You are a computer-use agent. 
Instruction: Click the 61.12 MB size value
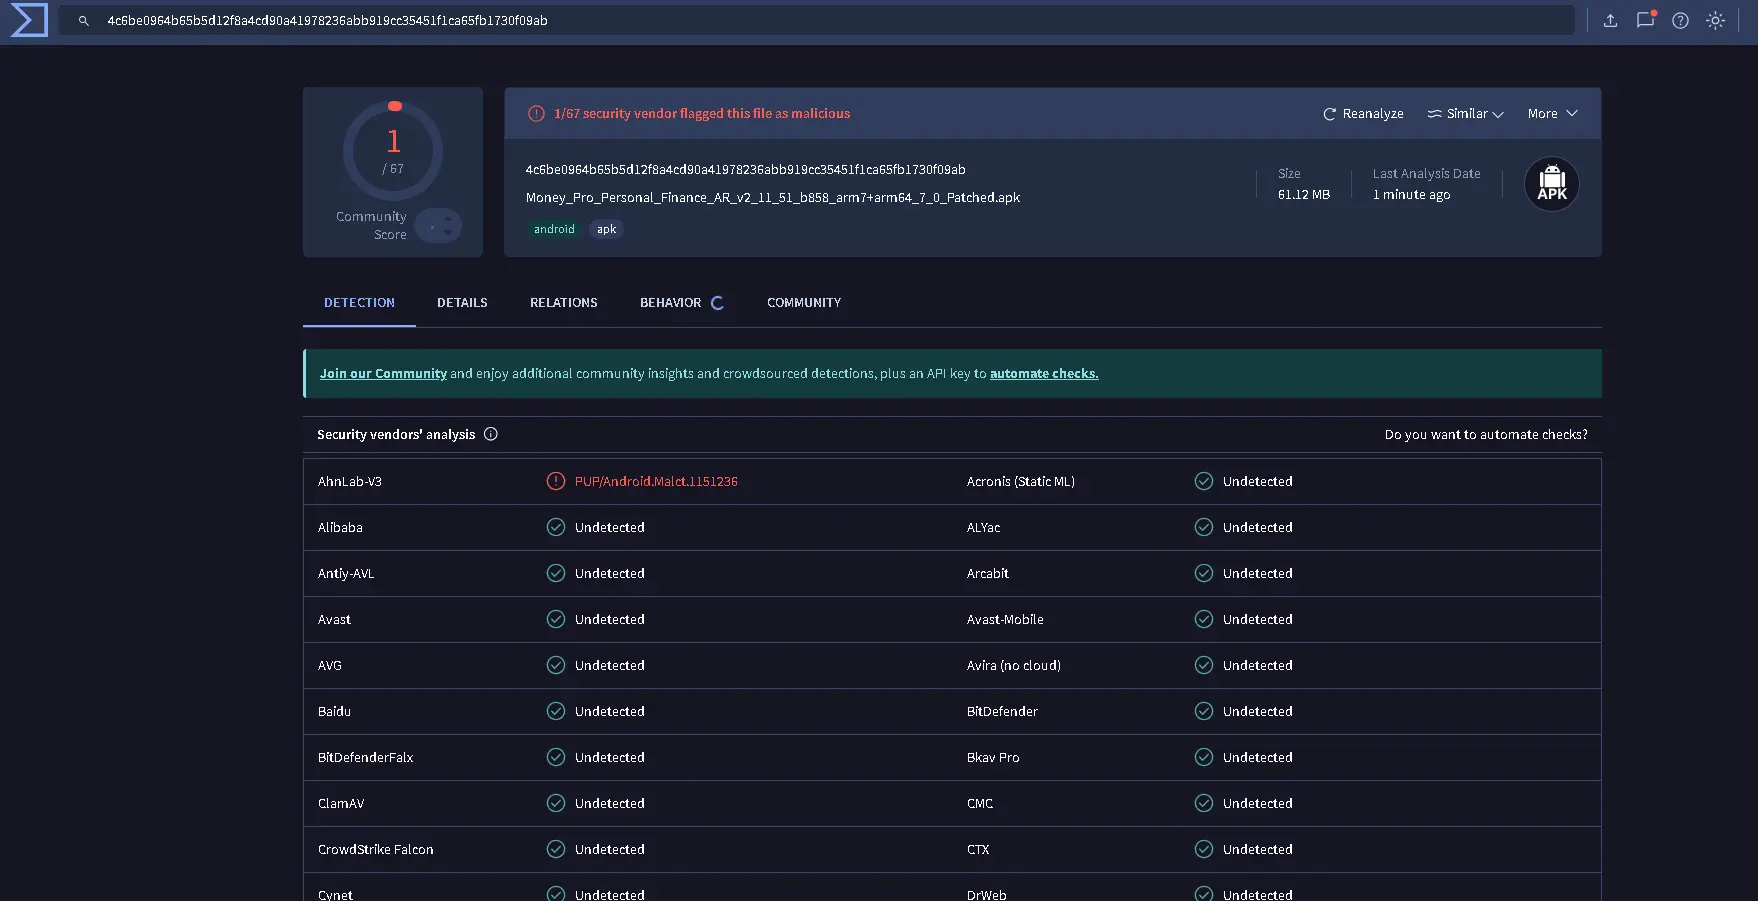pos(1304,195)
